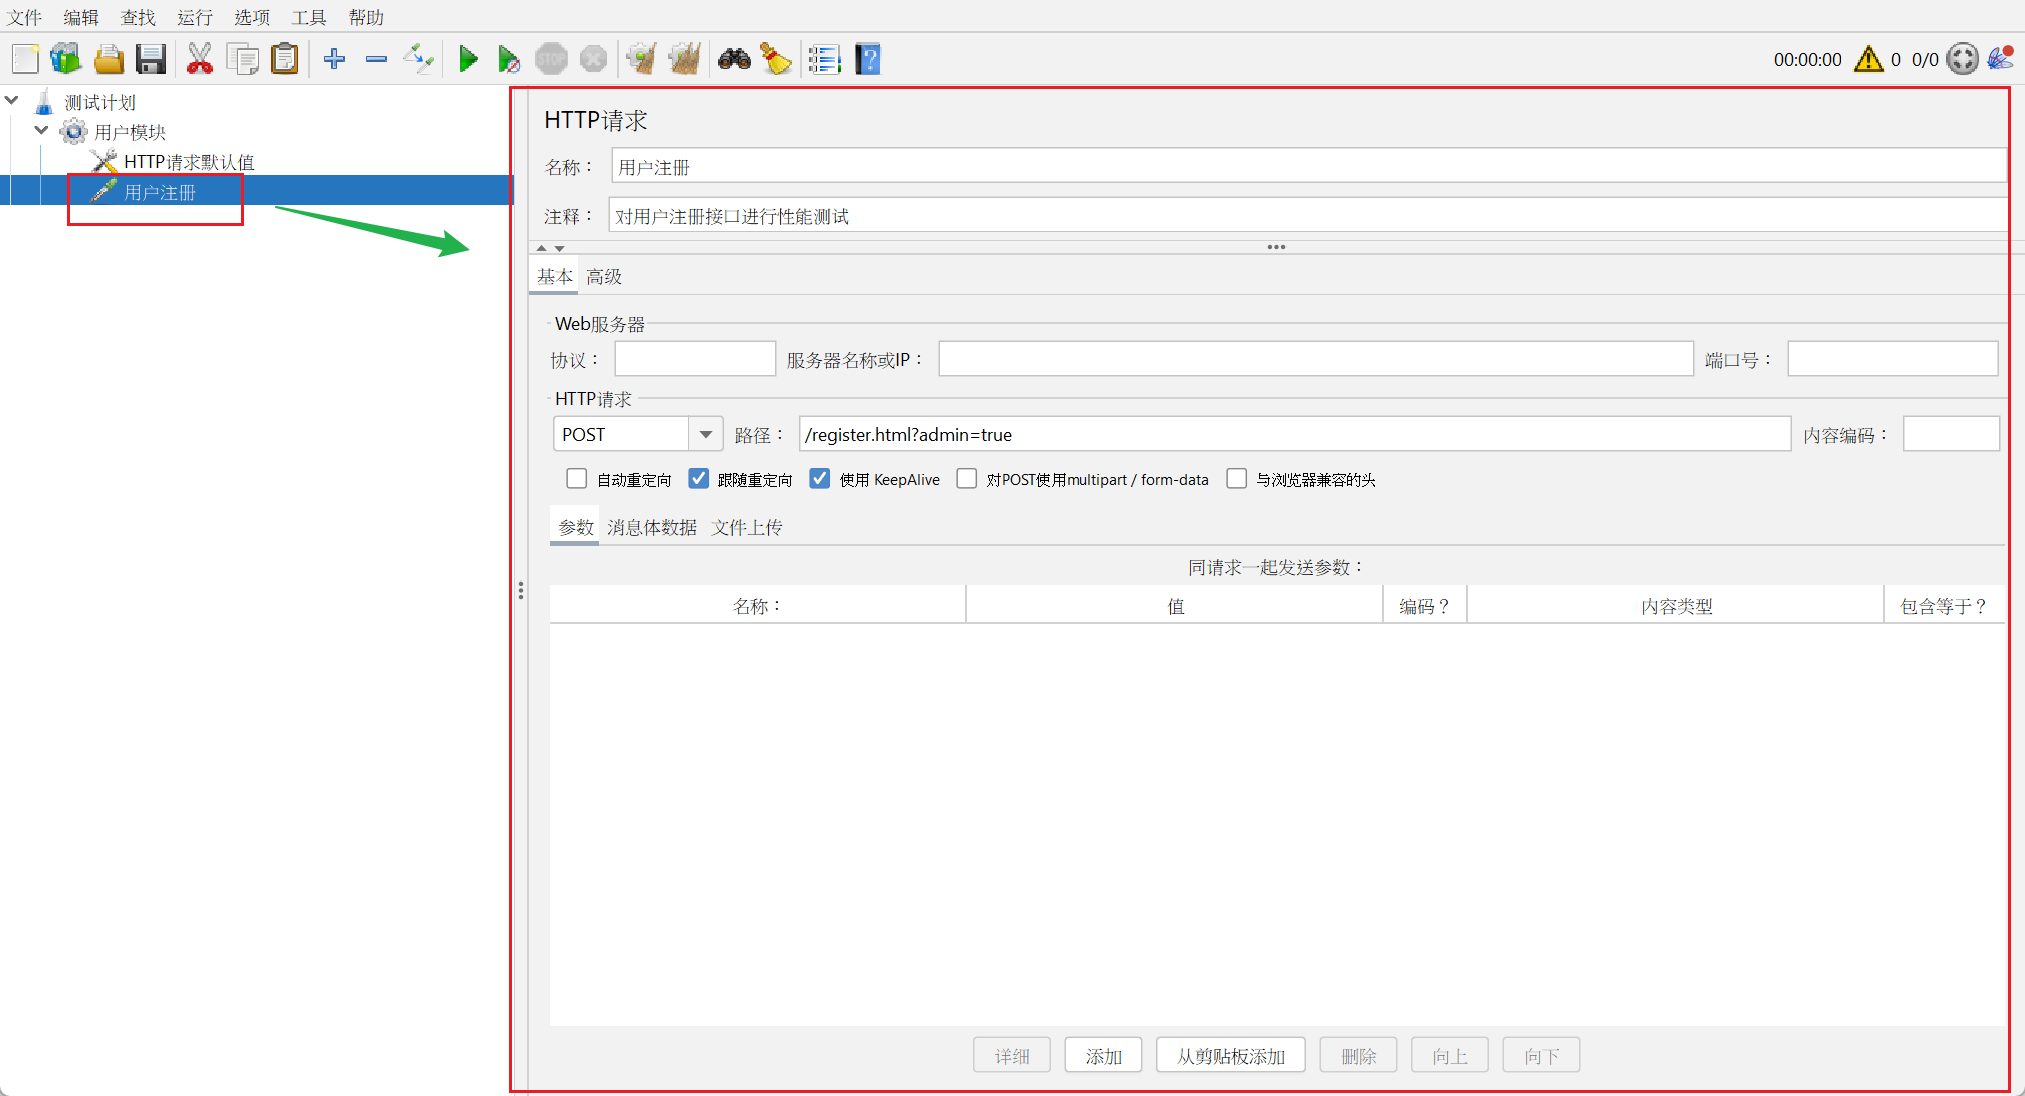Enable the 自动重定向 checkbox
This screenshot has width=2025, height=1096.
577,479
